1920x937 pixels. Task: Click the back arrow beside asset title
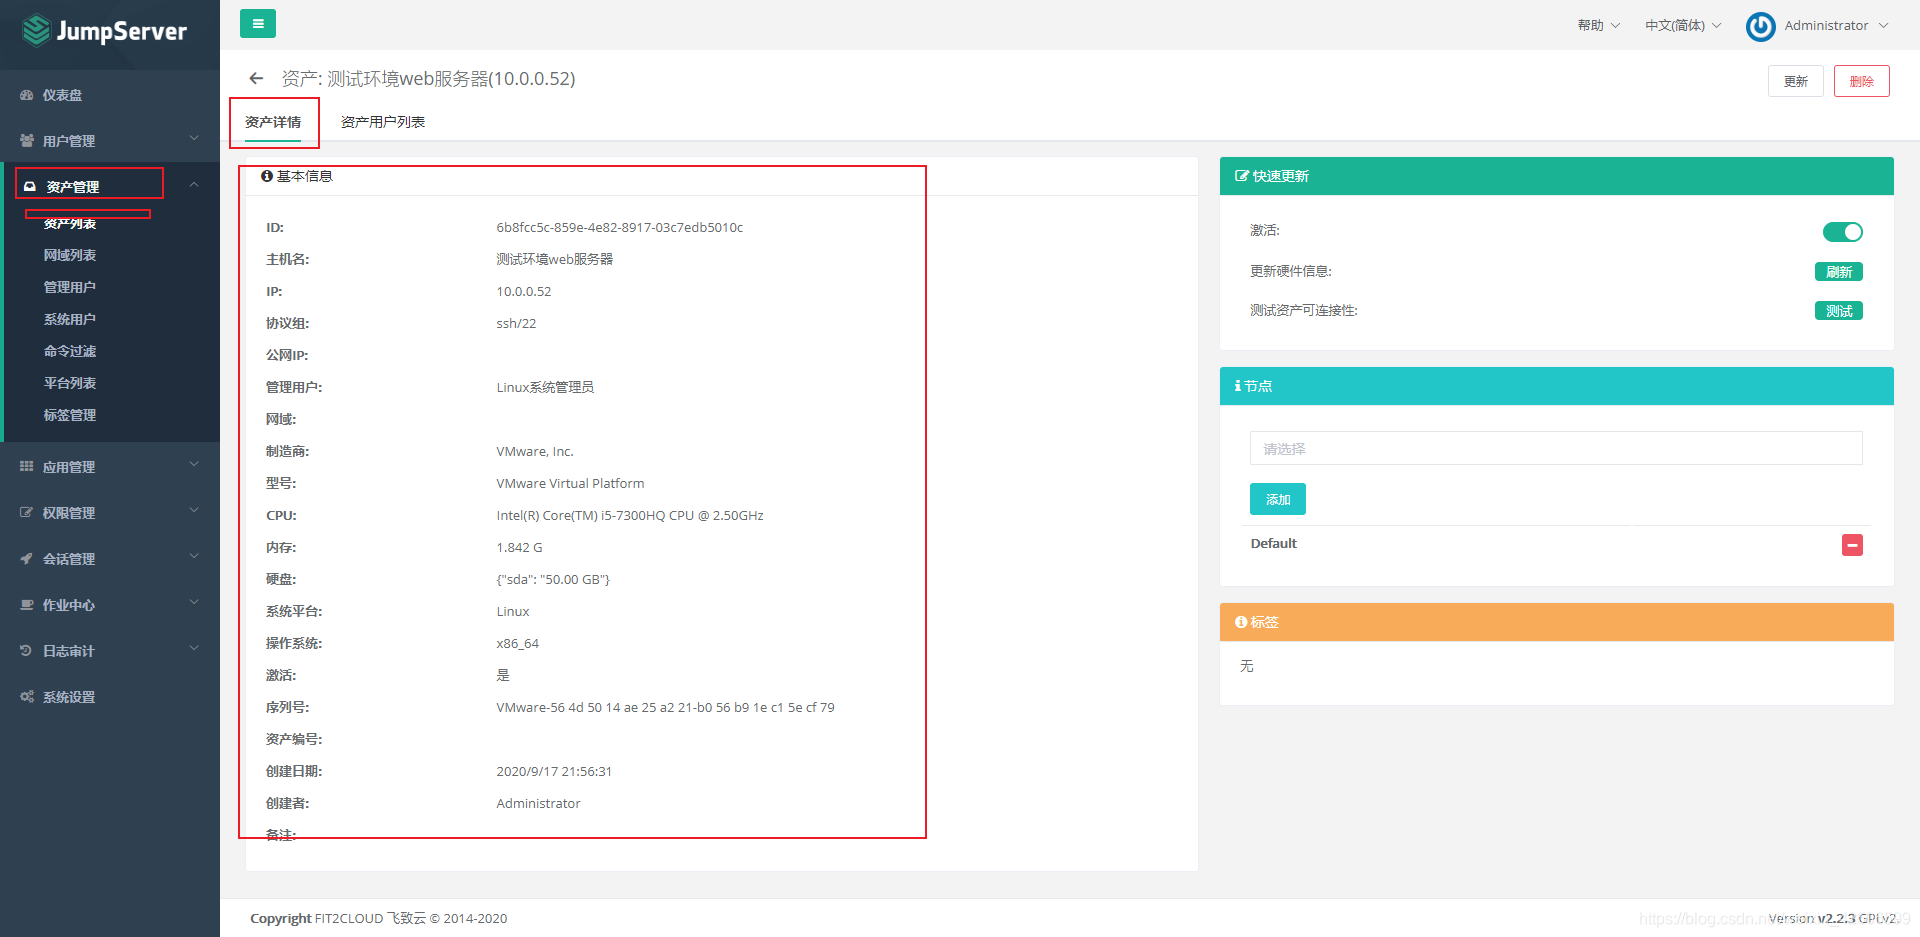pyautogui.click(x=256, y=78)
